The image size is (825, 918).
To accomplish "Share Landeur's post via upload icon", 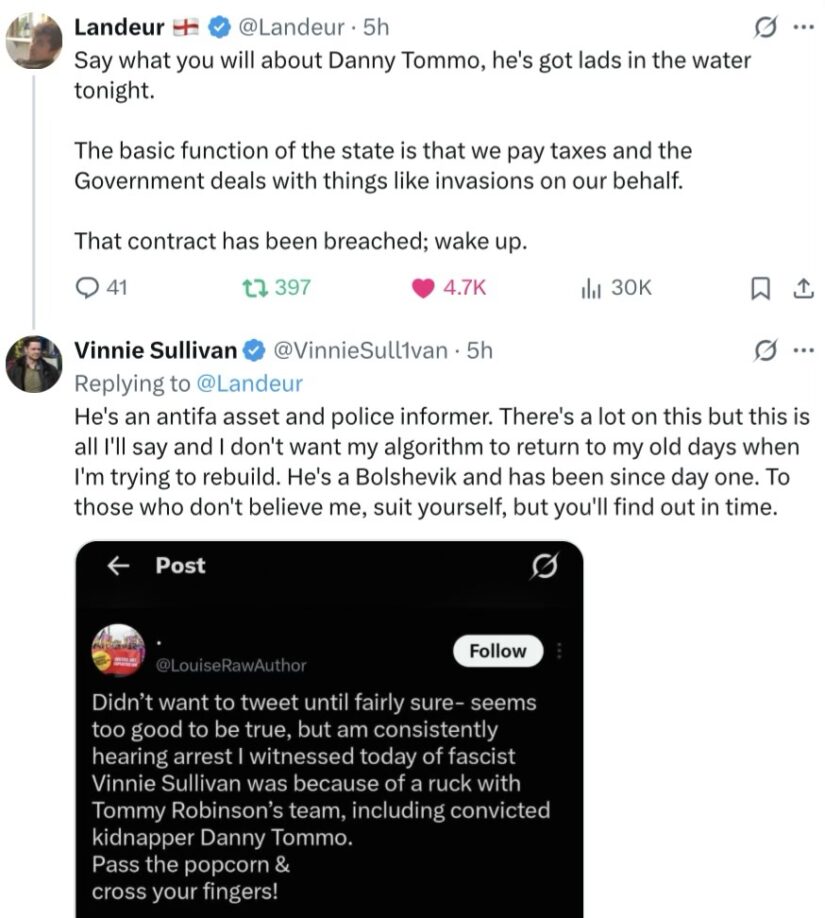I will pyautogui.click(x=803, y=288).
